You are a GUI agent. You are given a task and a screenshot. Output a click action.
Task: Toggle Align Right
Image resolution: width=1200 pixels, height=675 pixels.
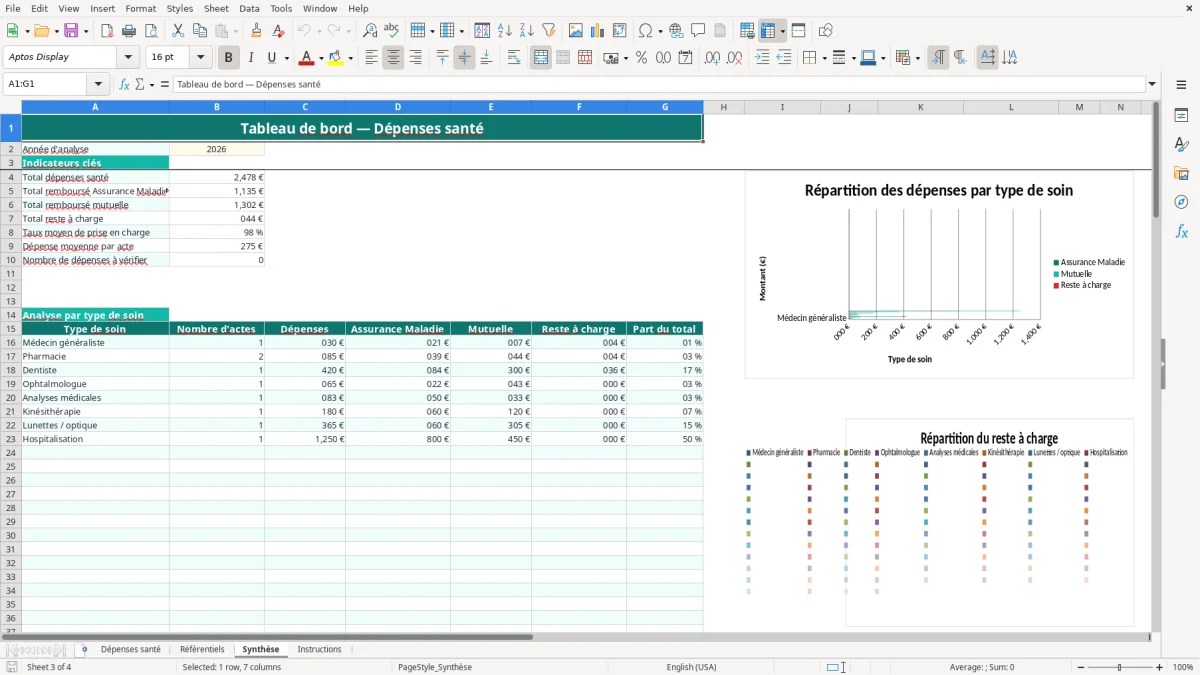(x=415, y=58)
